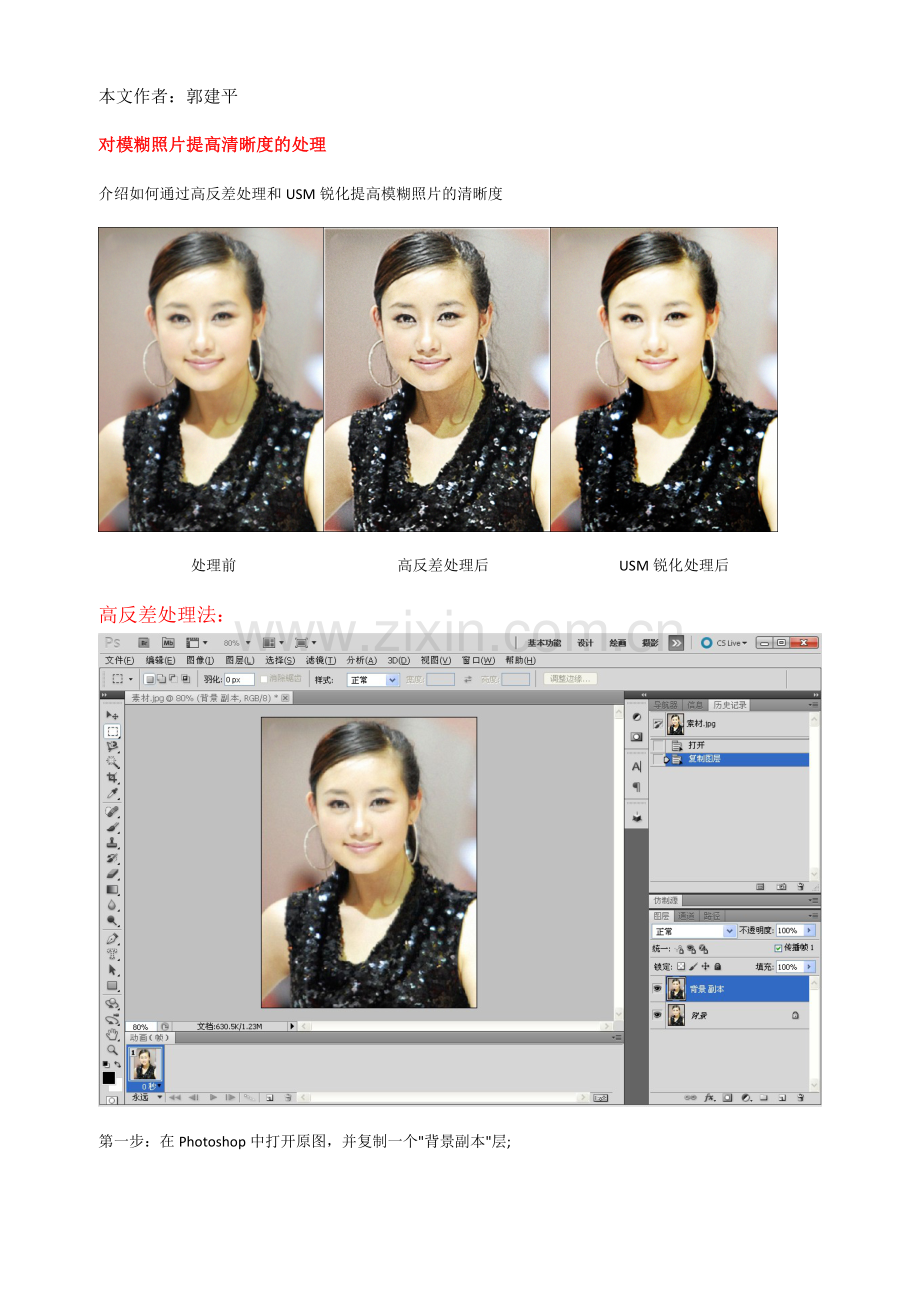
Task: Select the Crop tool
Action: tap(112, 777)
